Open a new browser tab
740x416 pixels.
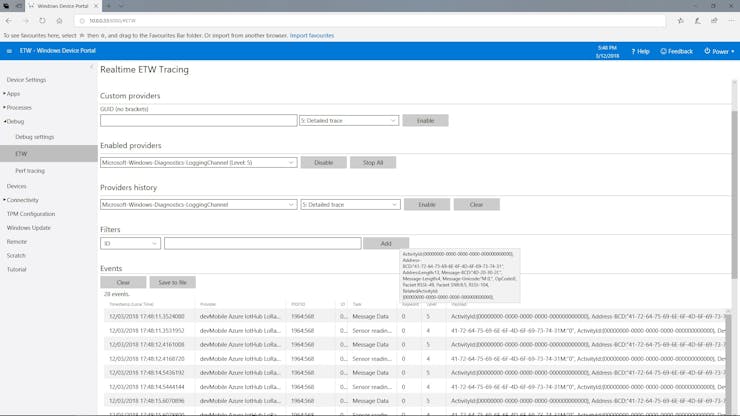(x=109, y=6)
